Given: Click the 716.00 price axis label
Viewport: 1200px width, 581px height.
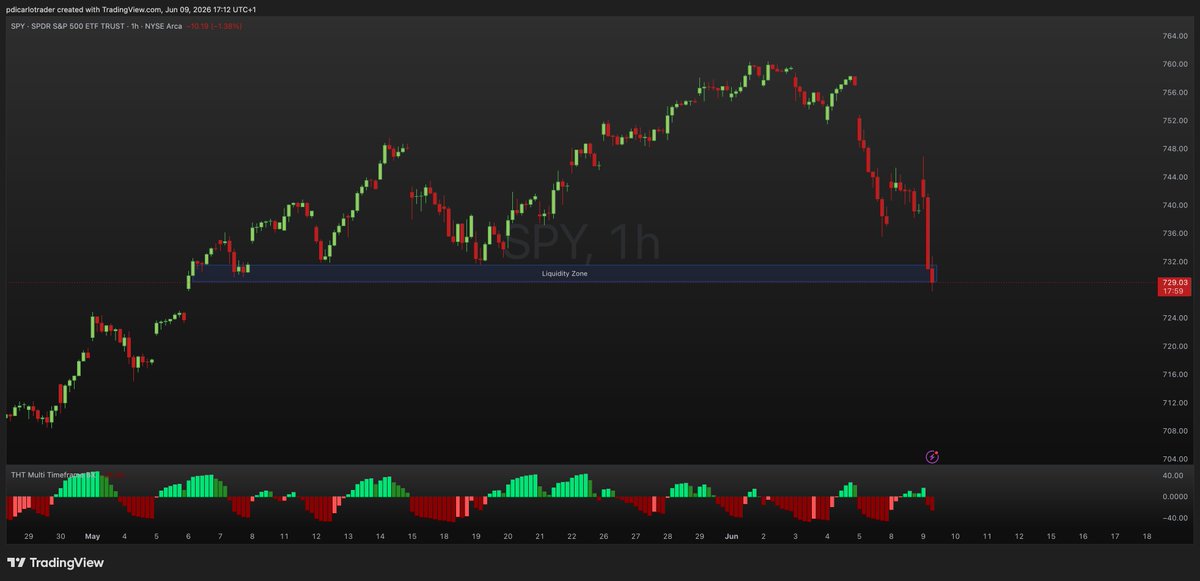Looking at the screenshot, I should [1174, 374].
